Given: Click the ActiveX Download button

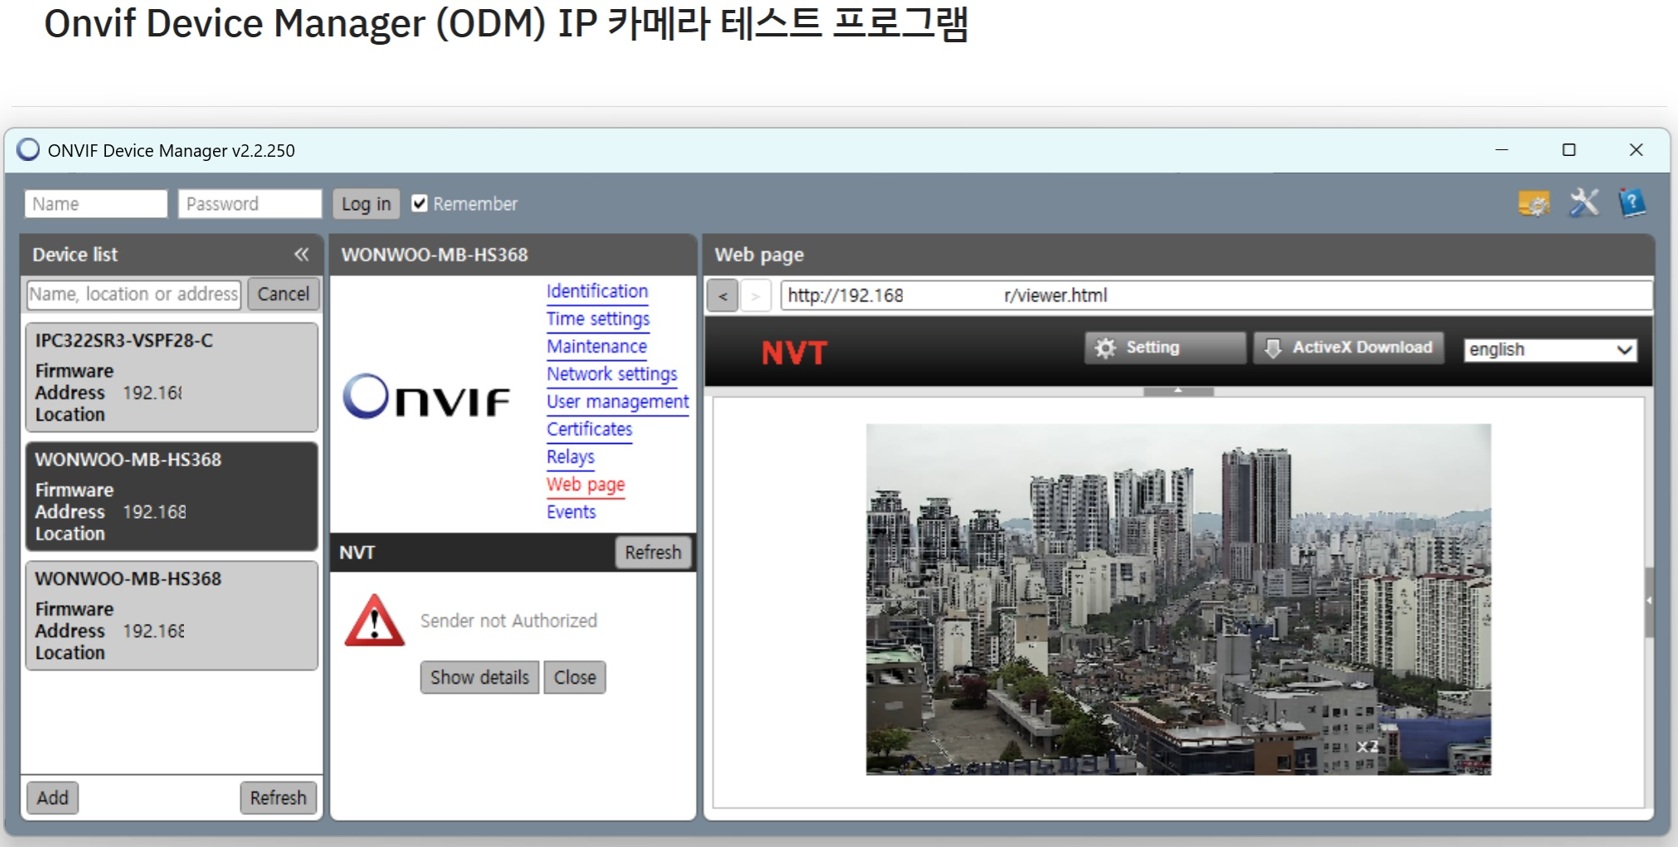Looking at the screenshot, I should [x=1349, y=348].
